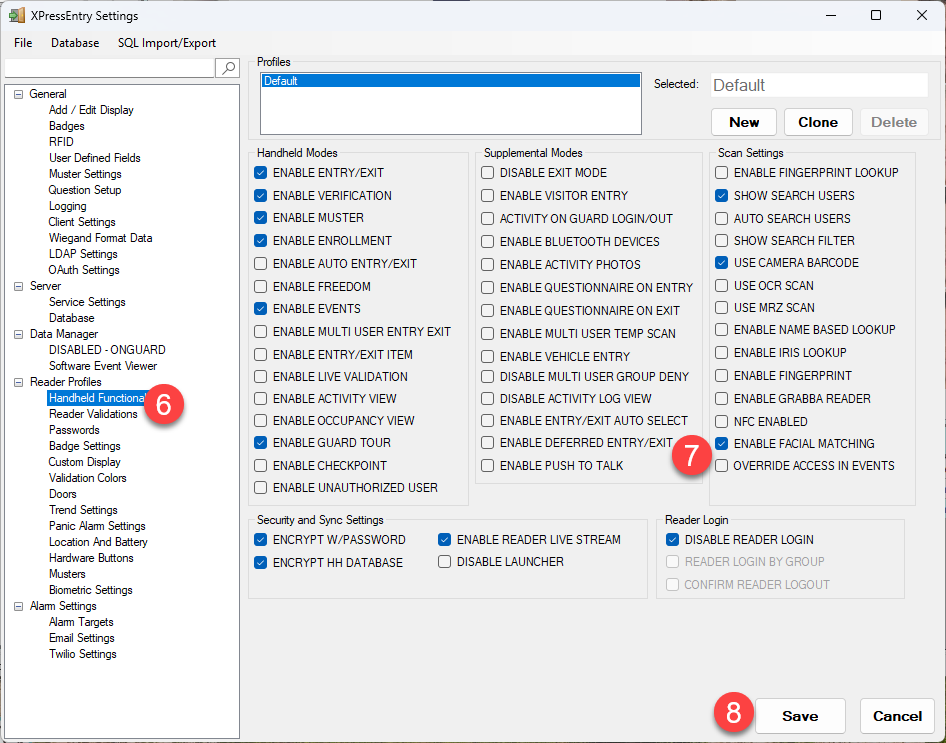Open the File menu
Image resolution: width=946 pixels, height=743 pixels.
(23, 43)
